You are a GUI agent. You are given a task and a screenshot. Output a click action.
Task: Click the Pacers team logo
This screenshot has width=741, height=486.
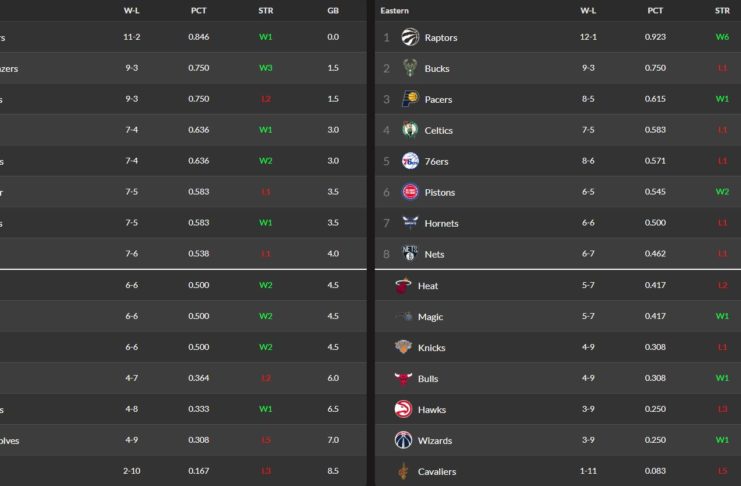point(409,99)
